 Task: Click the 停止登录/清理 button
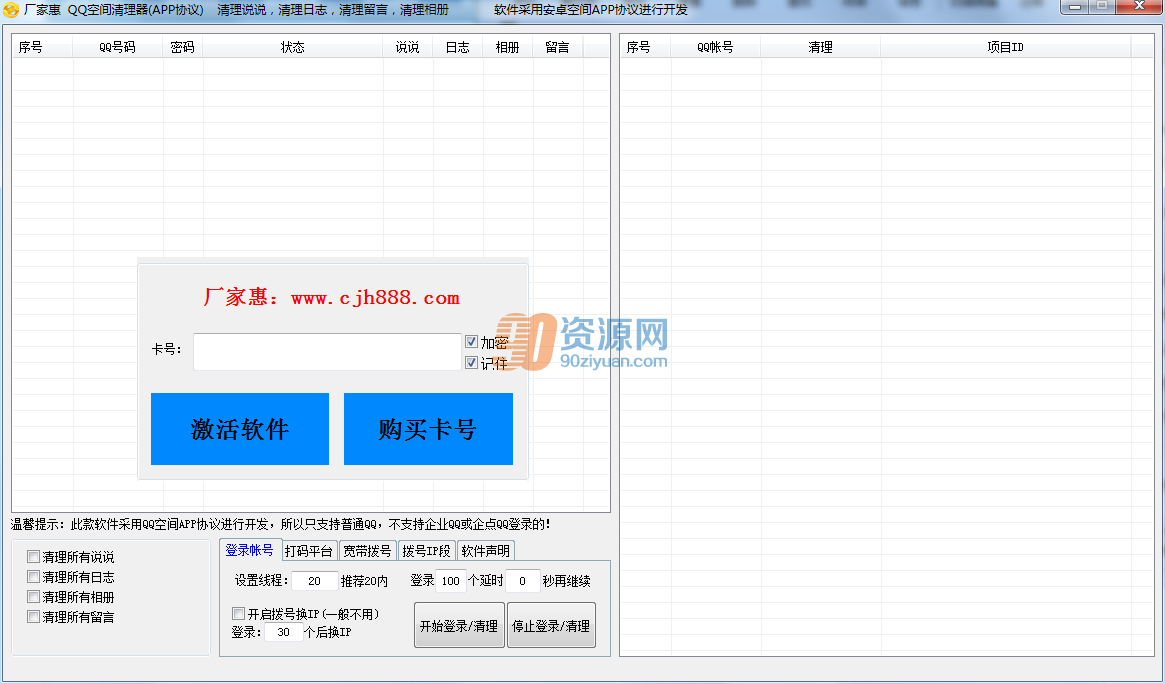[551, 625]
